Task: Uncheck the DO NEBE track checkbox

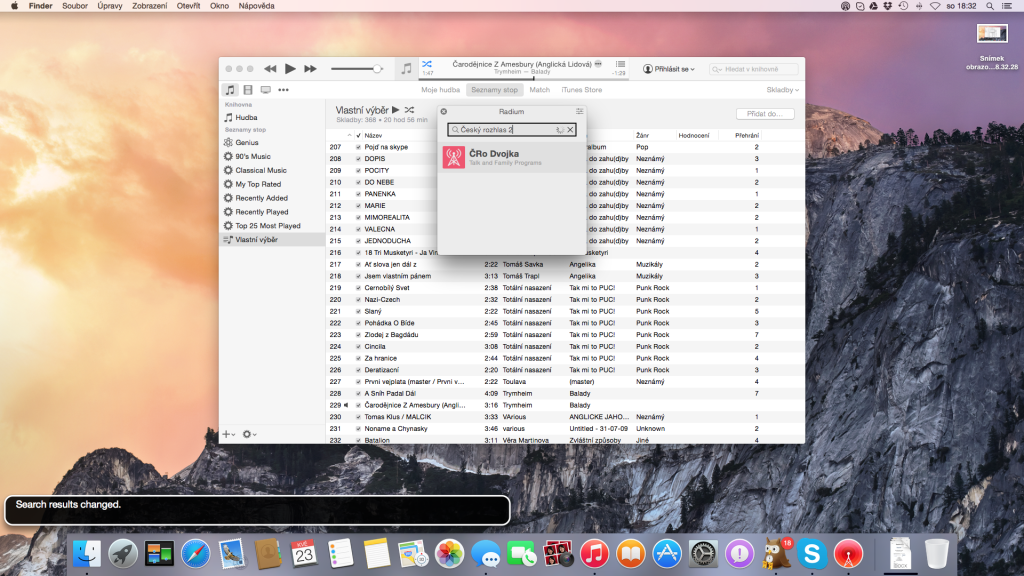Action: click(358, 182)
